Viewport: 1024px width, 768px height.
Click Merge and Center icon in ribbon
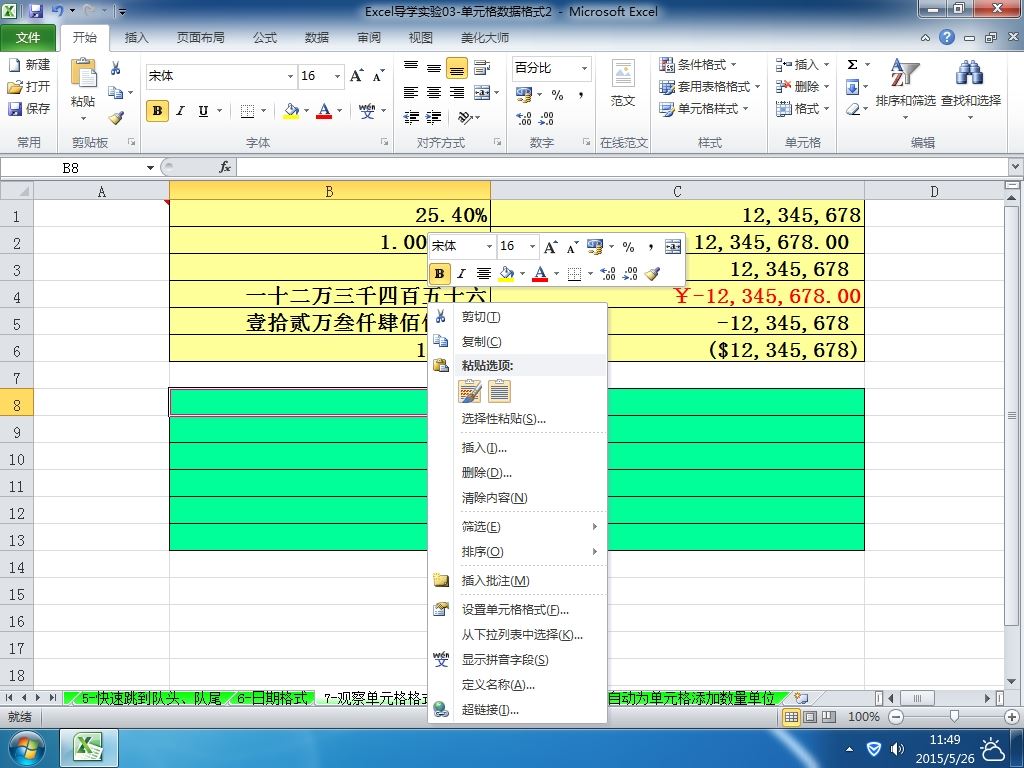click(x=482, y=92)
